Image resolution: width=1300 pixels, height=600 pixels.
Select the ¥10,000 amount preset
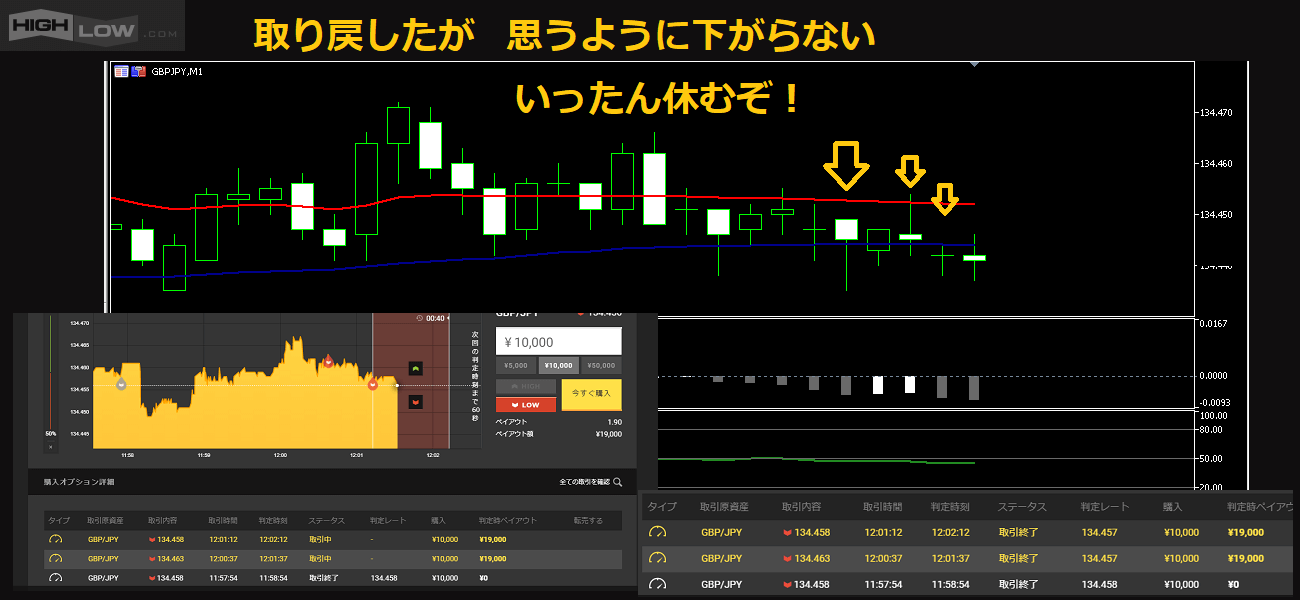559,365
